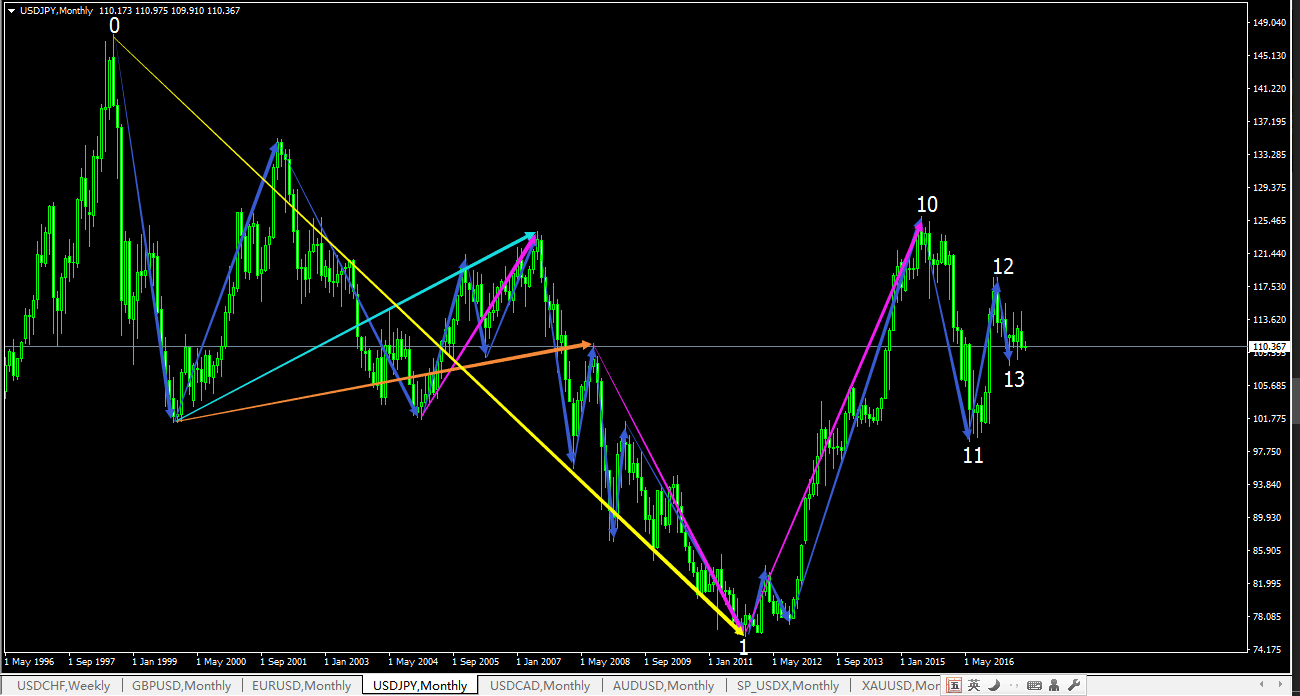
Task: Select the wave label 0 at chart top
Action: pyautogui.click(x=114, y=25)
